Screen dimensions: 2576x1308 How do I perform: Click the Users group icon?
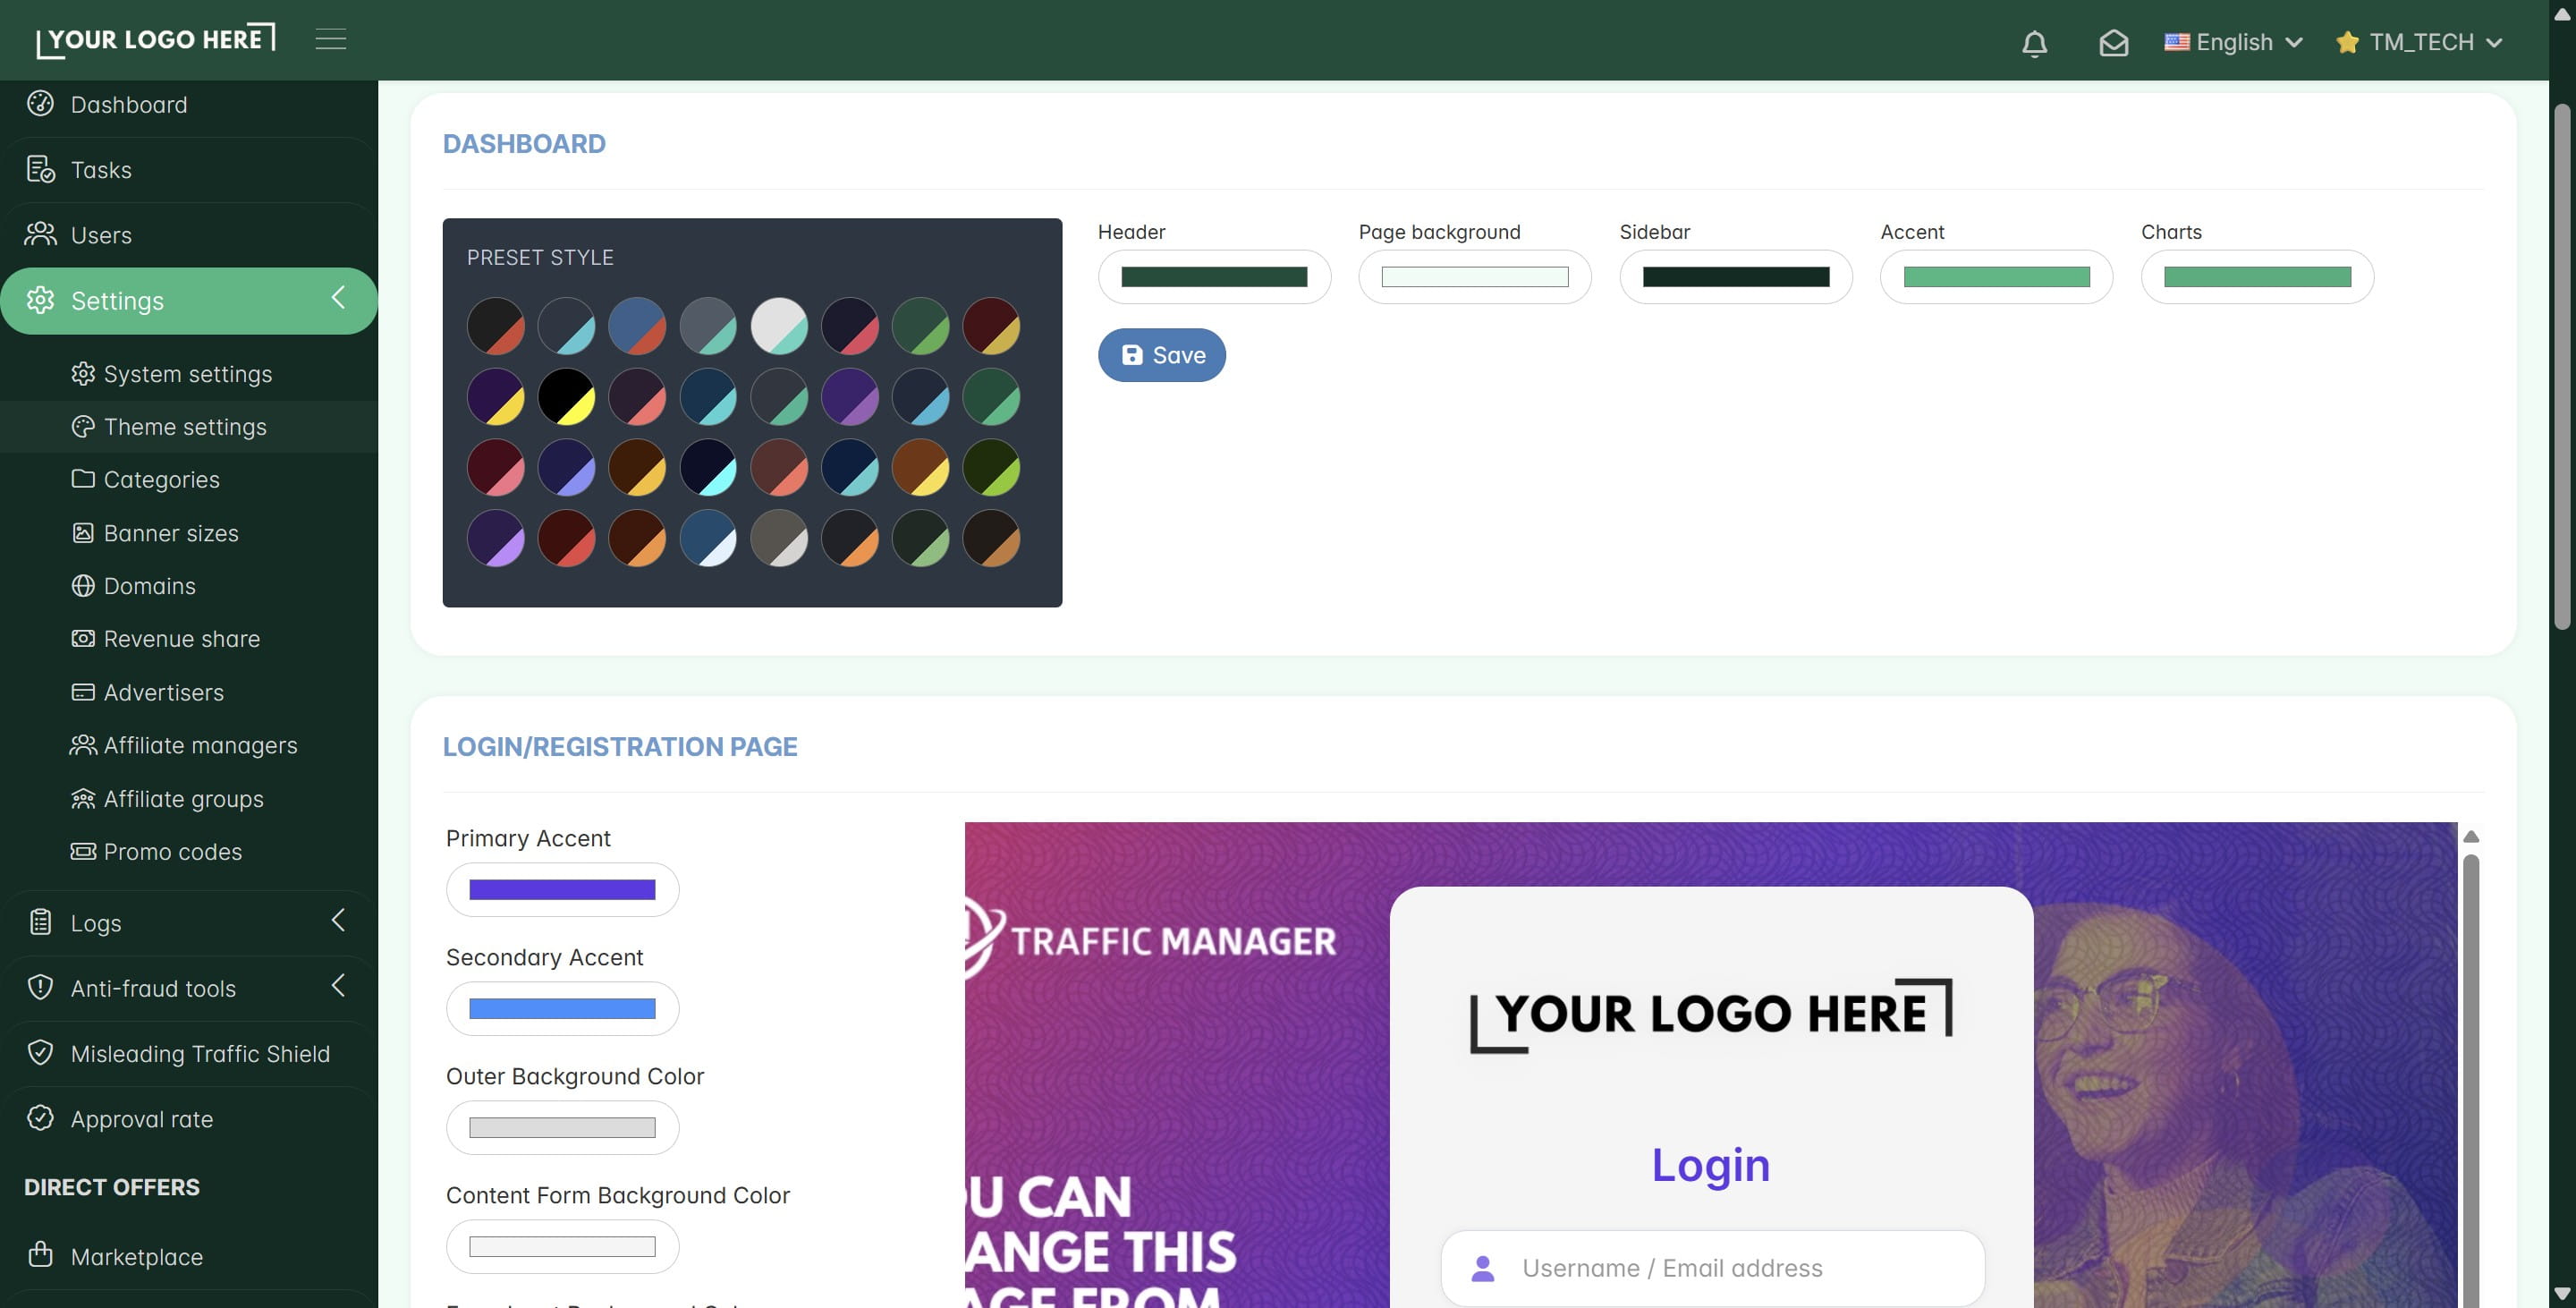40,234
